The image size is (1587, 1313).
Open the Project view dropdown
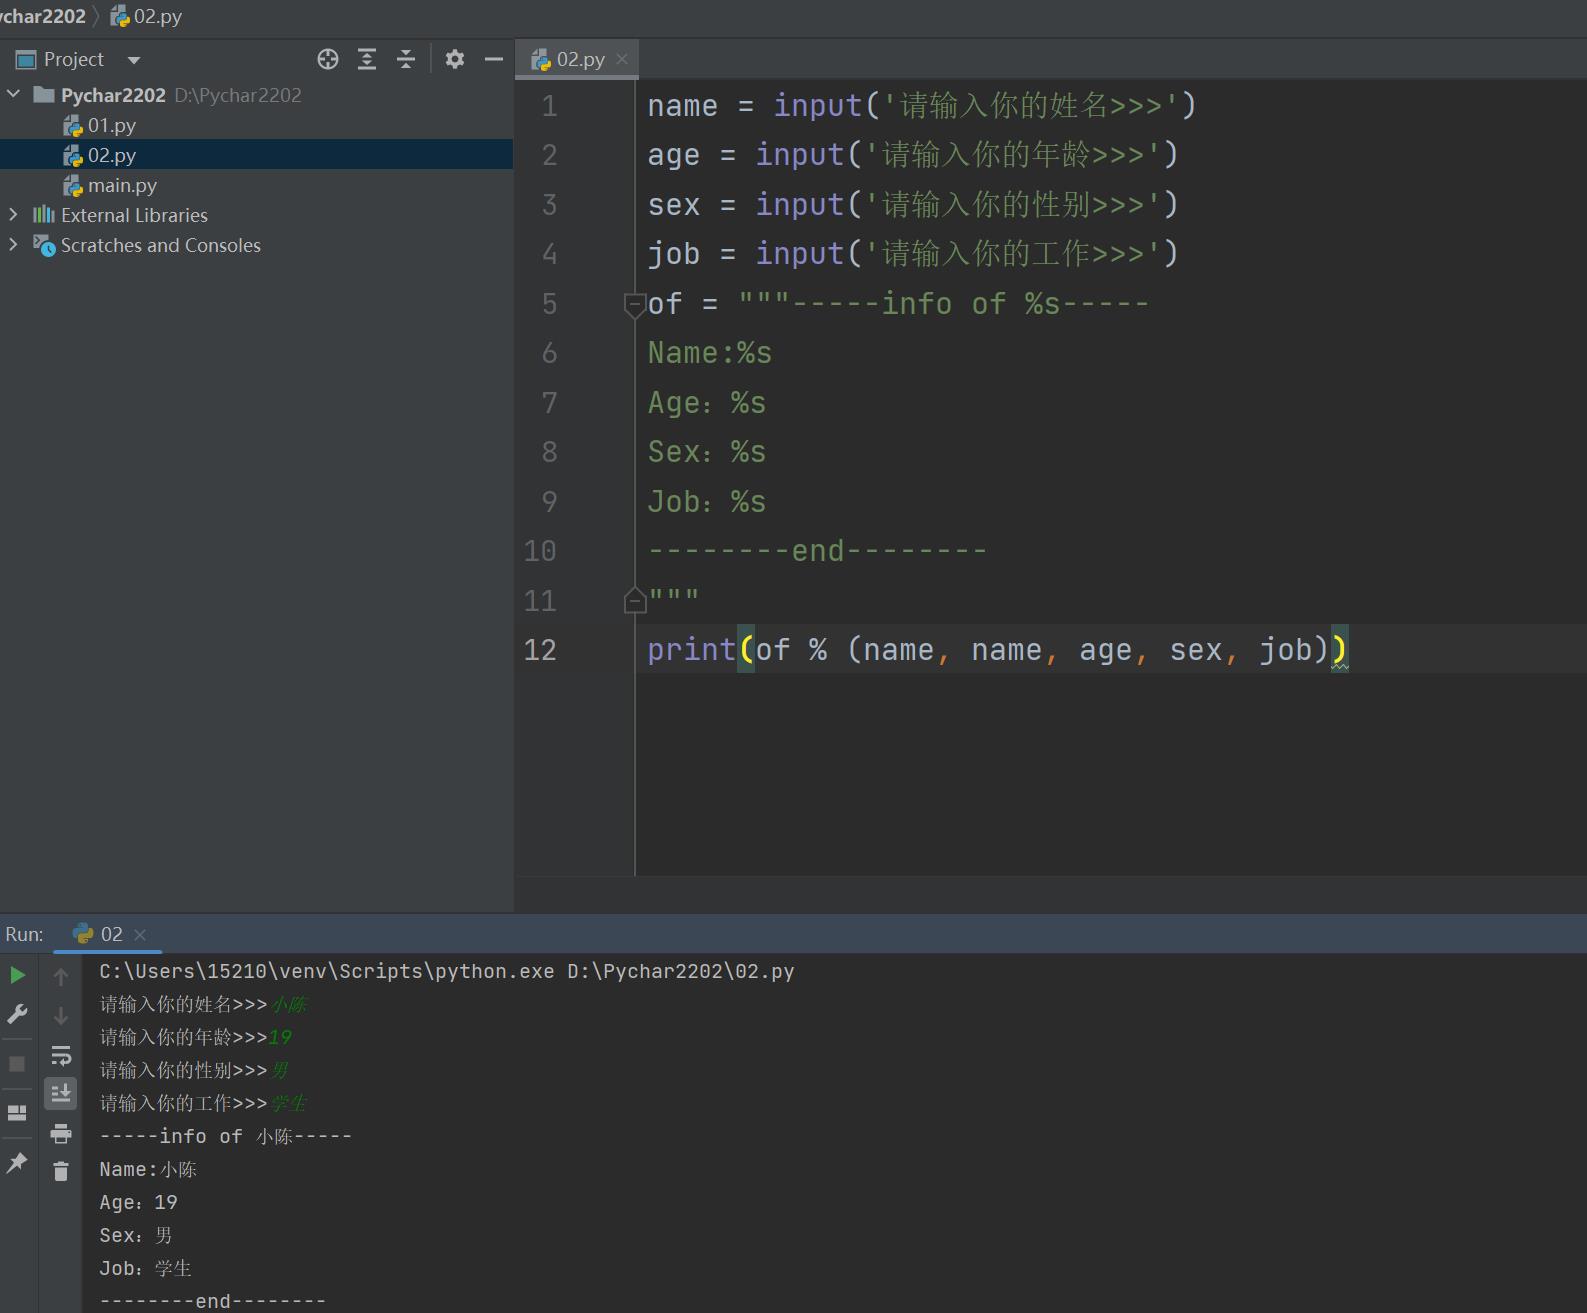pos(134,60)
